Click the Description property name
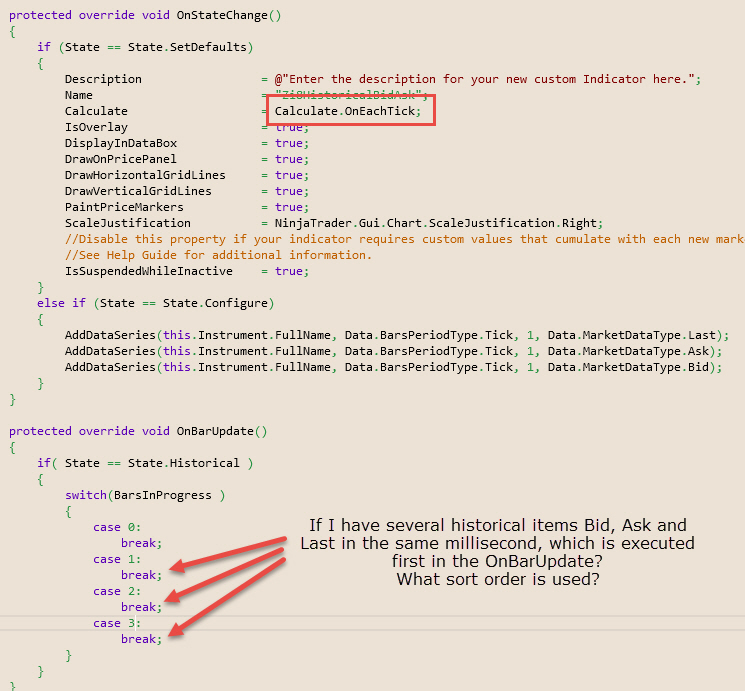The height and width of the screenshot is (691, 745). [x=103, y=79]
